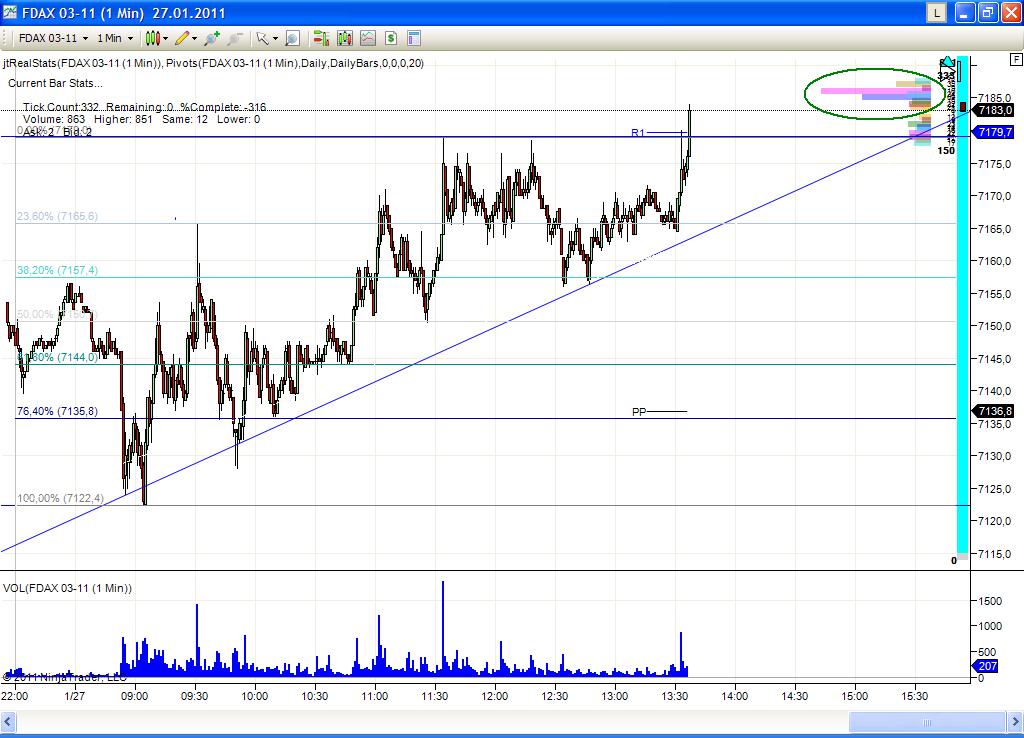1024x738 pixels.
Task: Click the line-chart analyzer icon
Action: click(x=368, y=38)
